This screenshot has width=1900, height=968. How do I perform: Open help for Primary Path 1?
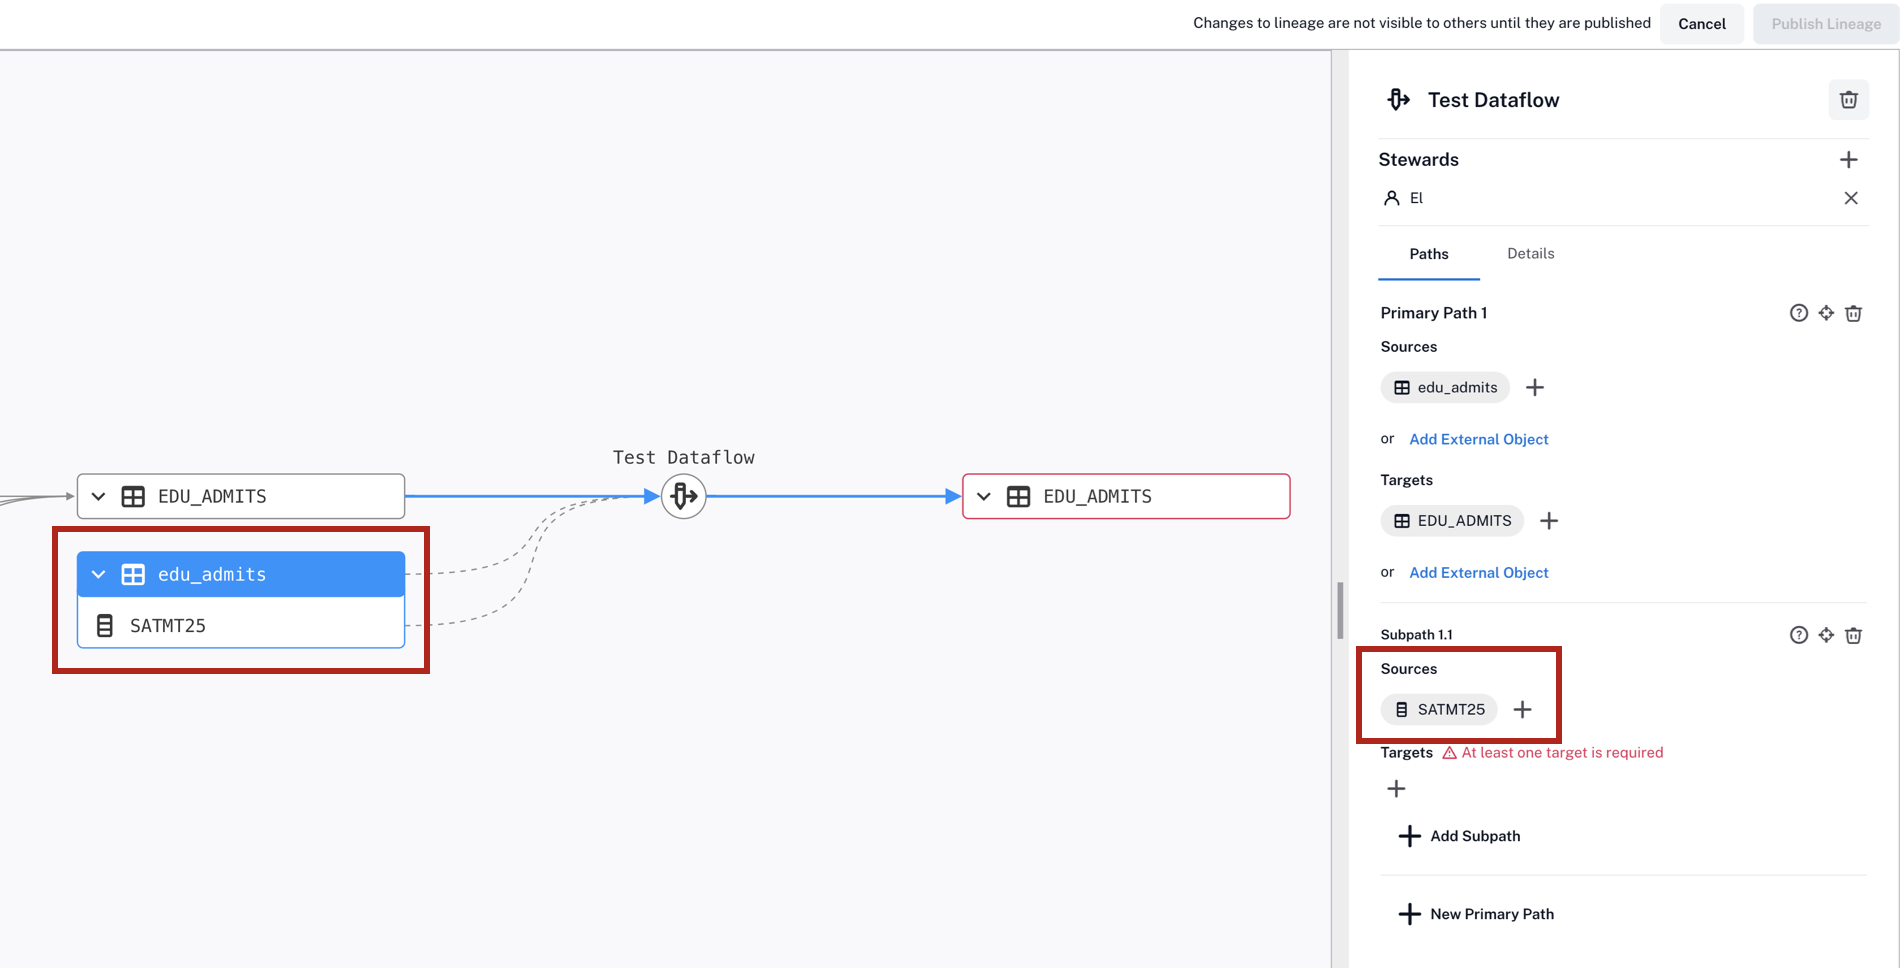point(1798,313)
